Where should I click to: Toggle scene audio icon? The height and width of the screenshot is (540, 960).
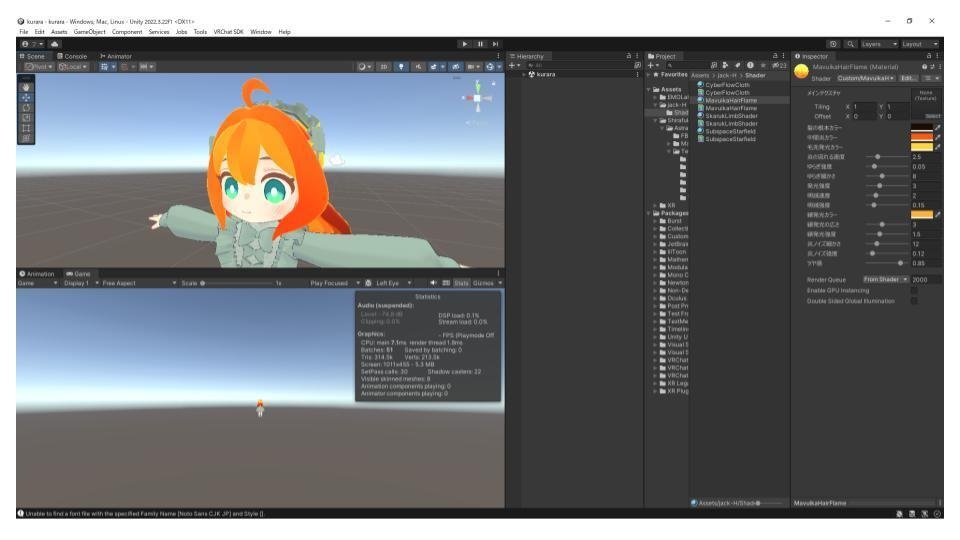(418, 67)
